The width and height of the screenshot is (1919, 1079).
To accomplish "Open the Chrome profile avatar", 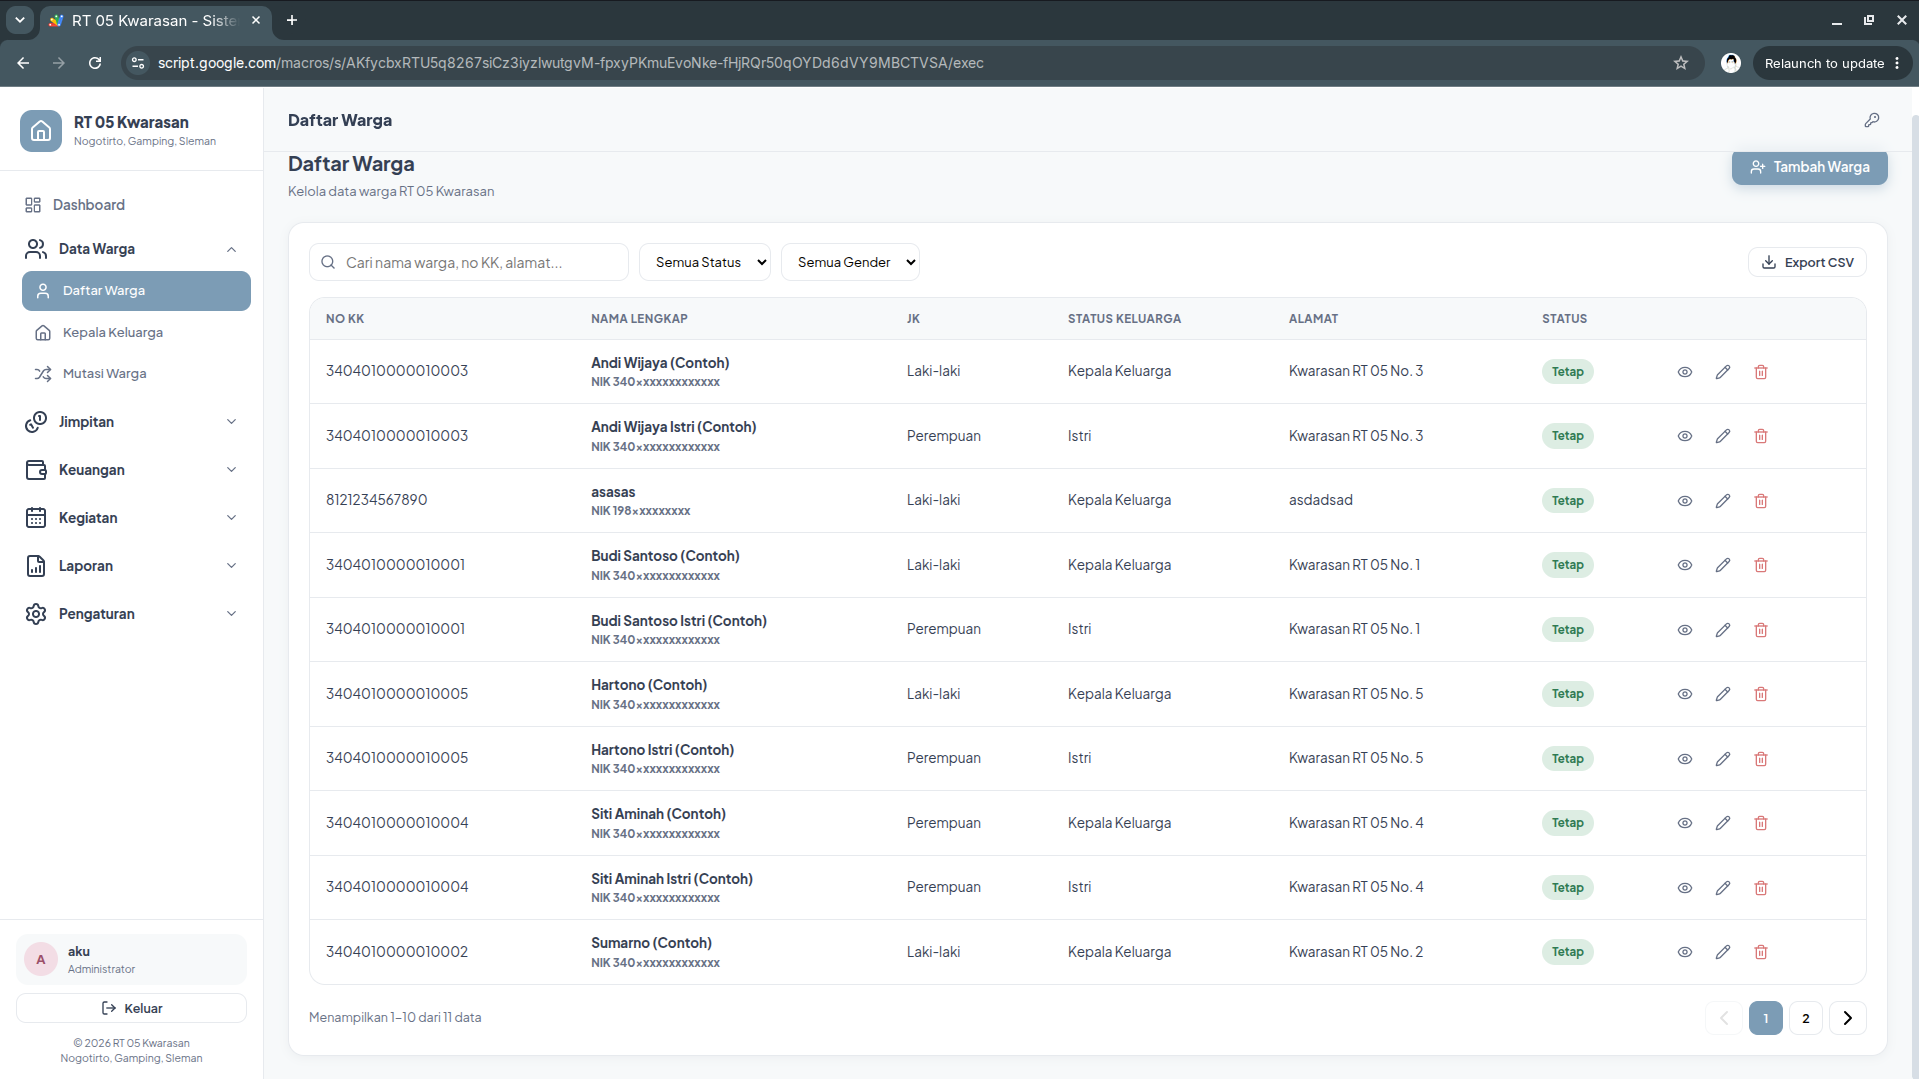I will coord(1730,63).
